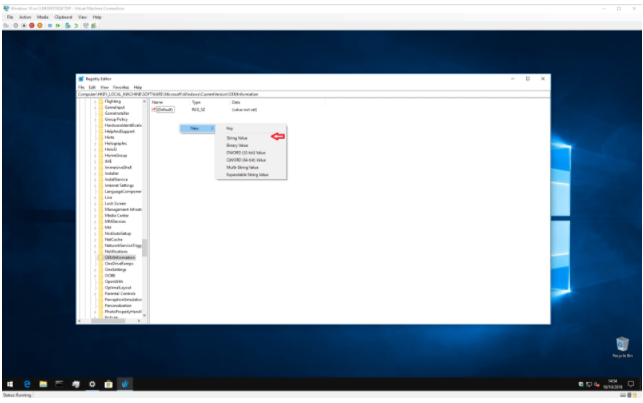643x403 pixels.
Task: Expand the Parental Controls registry key
Action: (x=95, y=294)
